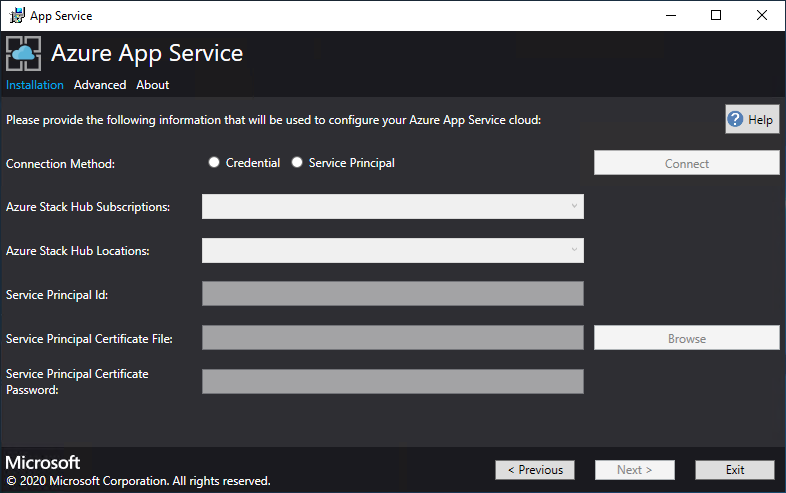This screenshot has height=493, width=786.
Task: Click the Certificate Password input field
Action: (392, 382)
